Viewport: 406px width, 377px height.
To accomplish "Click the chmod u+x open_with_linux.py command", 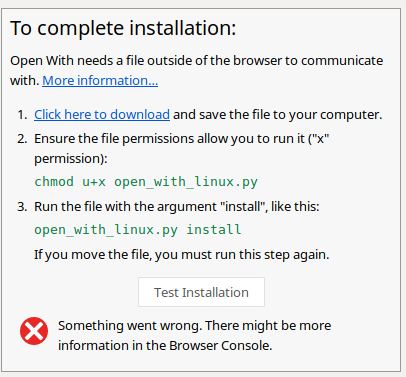I will (x=146, y=182).
